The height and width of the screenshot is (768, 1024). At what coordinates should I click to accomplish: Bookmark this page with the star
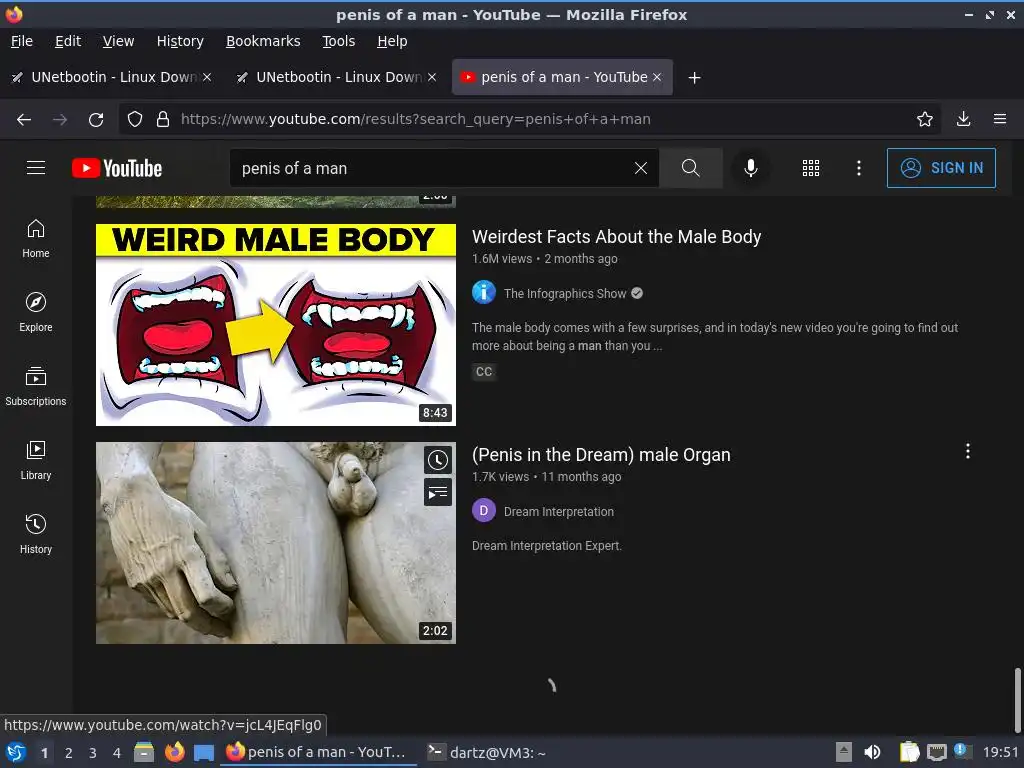click(924, 119)
